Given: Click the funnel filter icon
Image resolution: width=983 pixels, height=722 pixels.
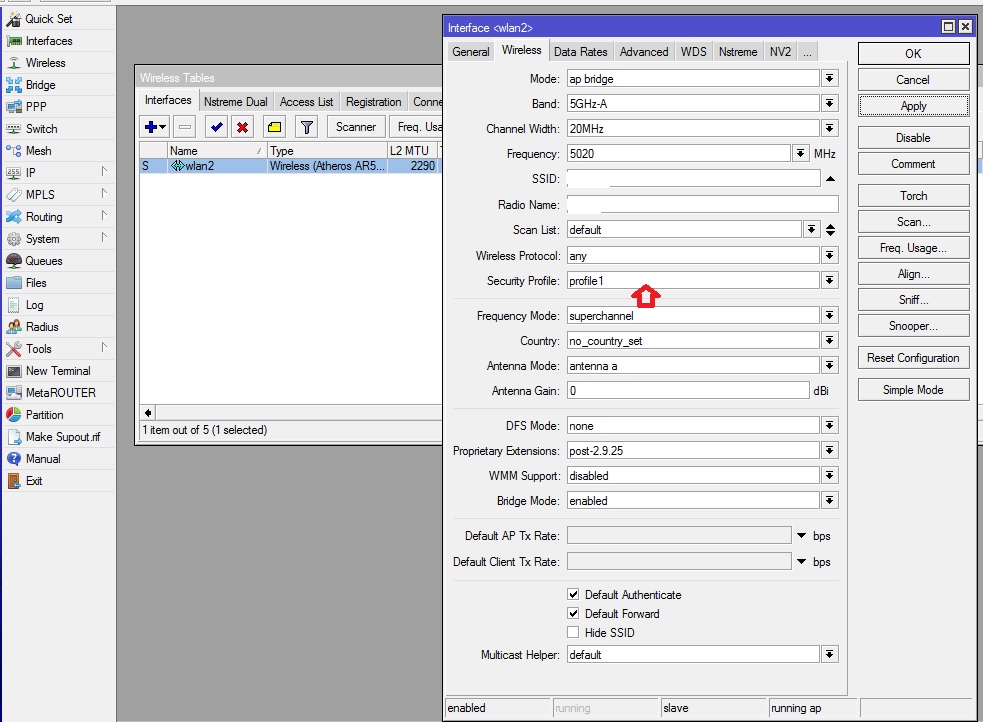Looking at the screenshot, I should [x=307, y=127].
